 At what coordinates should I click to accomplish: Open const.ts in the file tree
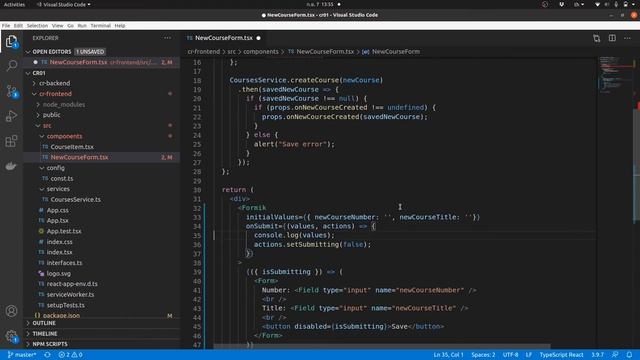[x=62, y=178]
